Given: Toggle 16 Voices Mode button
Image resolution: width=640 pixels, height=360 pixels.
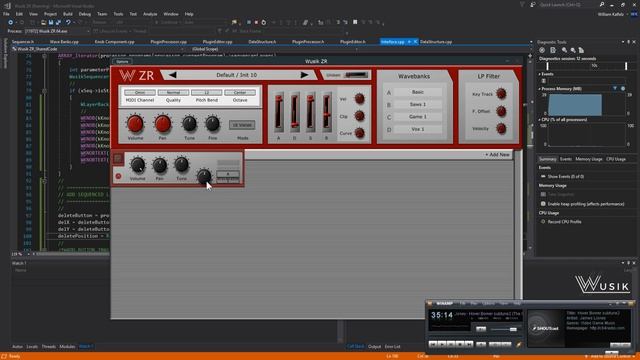Looking at the screenshot, I should point(242,125).
